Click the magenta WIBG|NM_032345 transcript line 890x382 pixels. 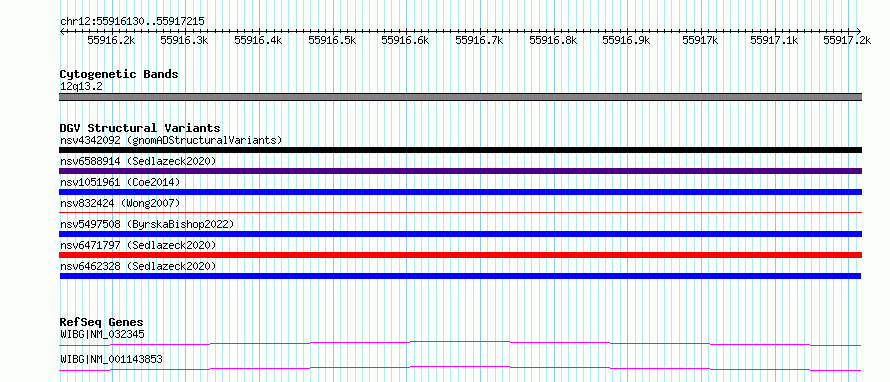460,343
